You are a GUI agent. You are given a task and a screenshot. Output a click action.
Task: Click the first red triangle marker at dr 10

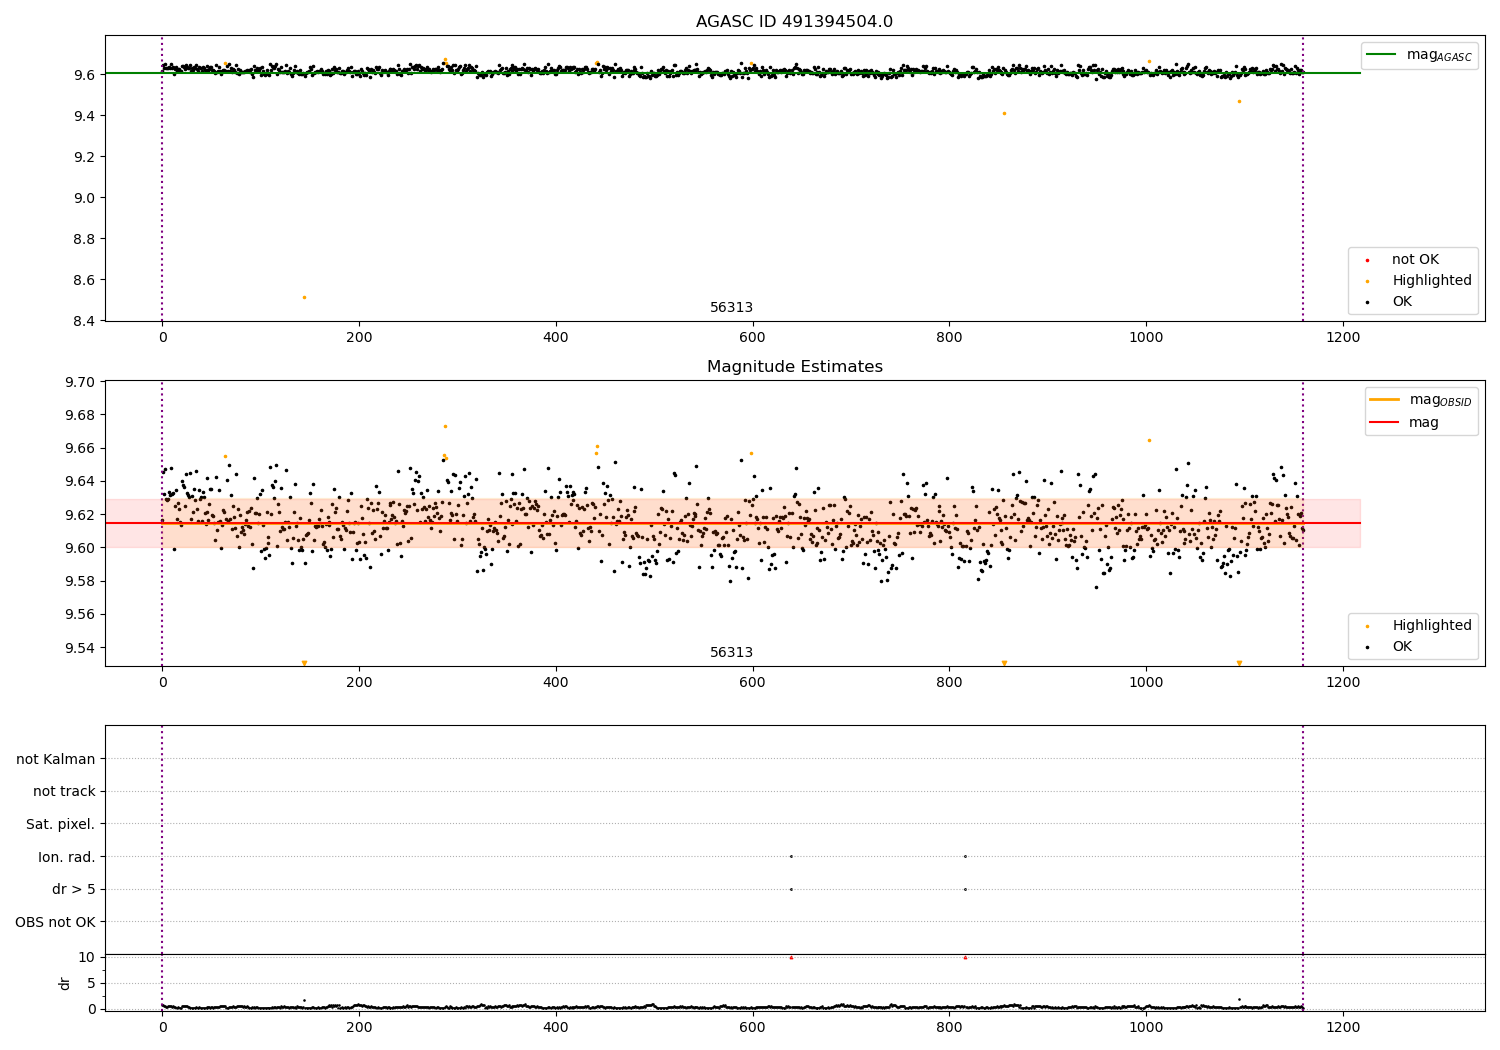[791, 958]
